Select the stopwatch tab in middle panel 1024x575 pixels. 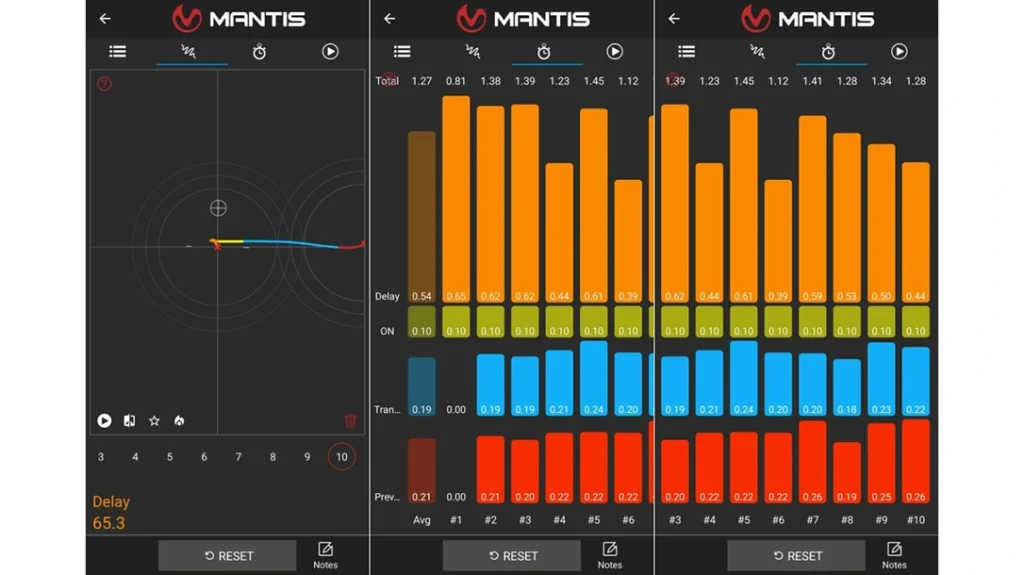[x=543, y=52]
